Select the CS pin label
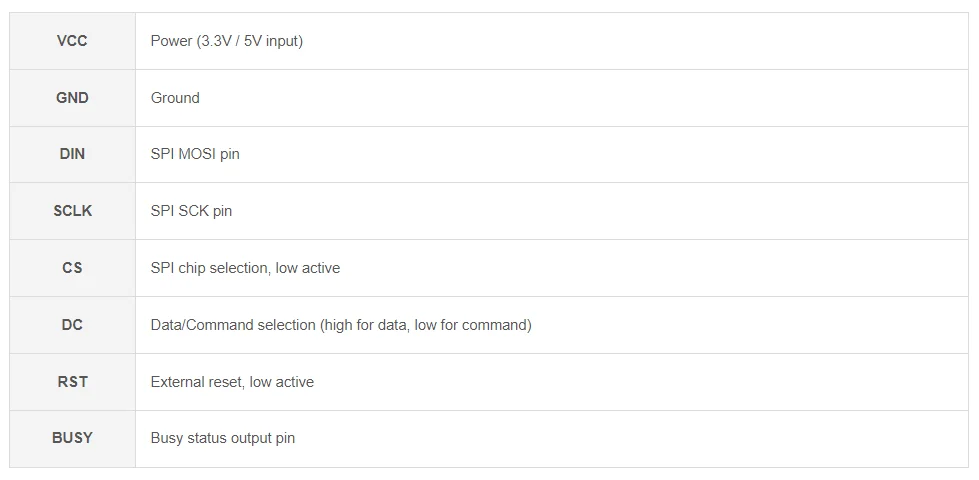 coord(72,268)
